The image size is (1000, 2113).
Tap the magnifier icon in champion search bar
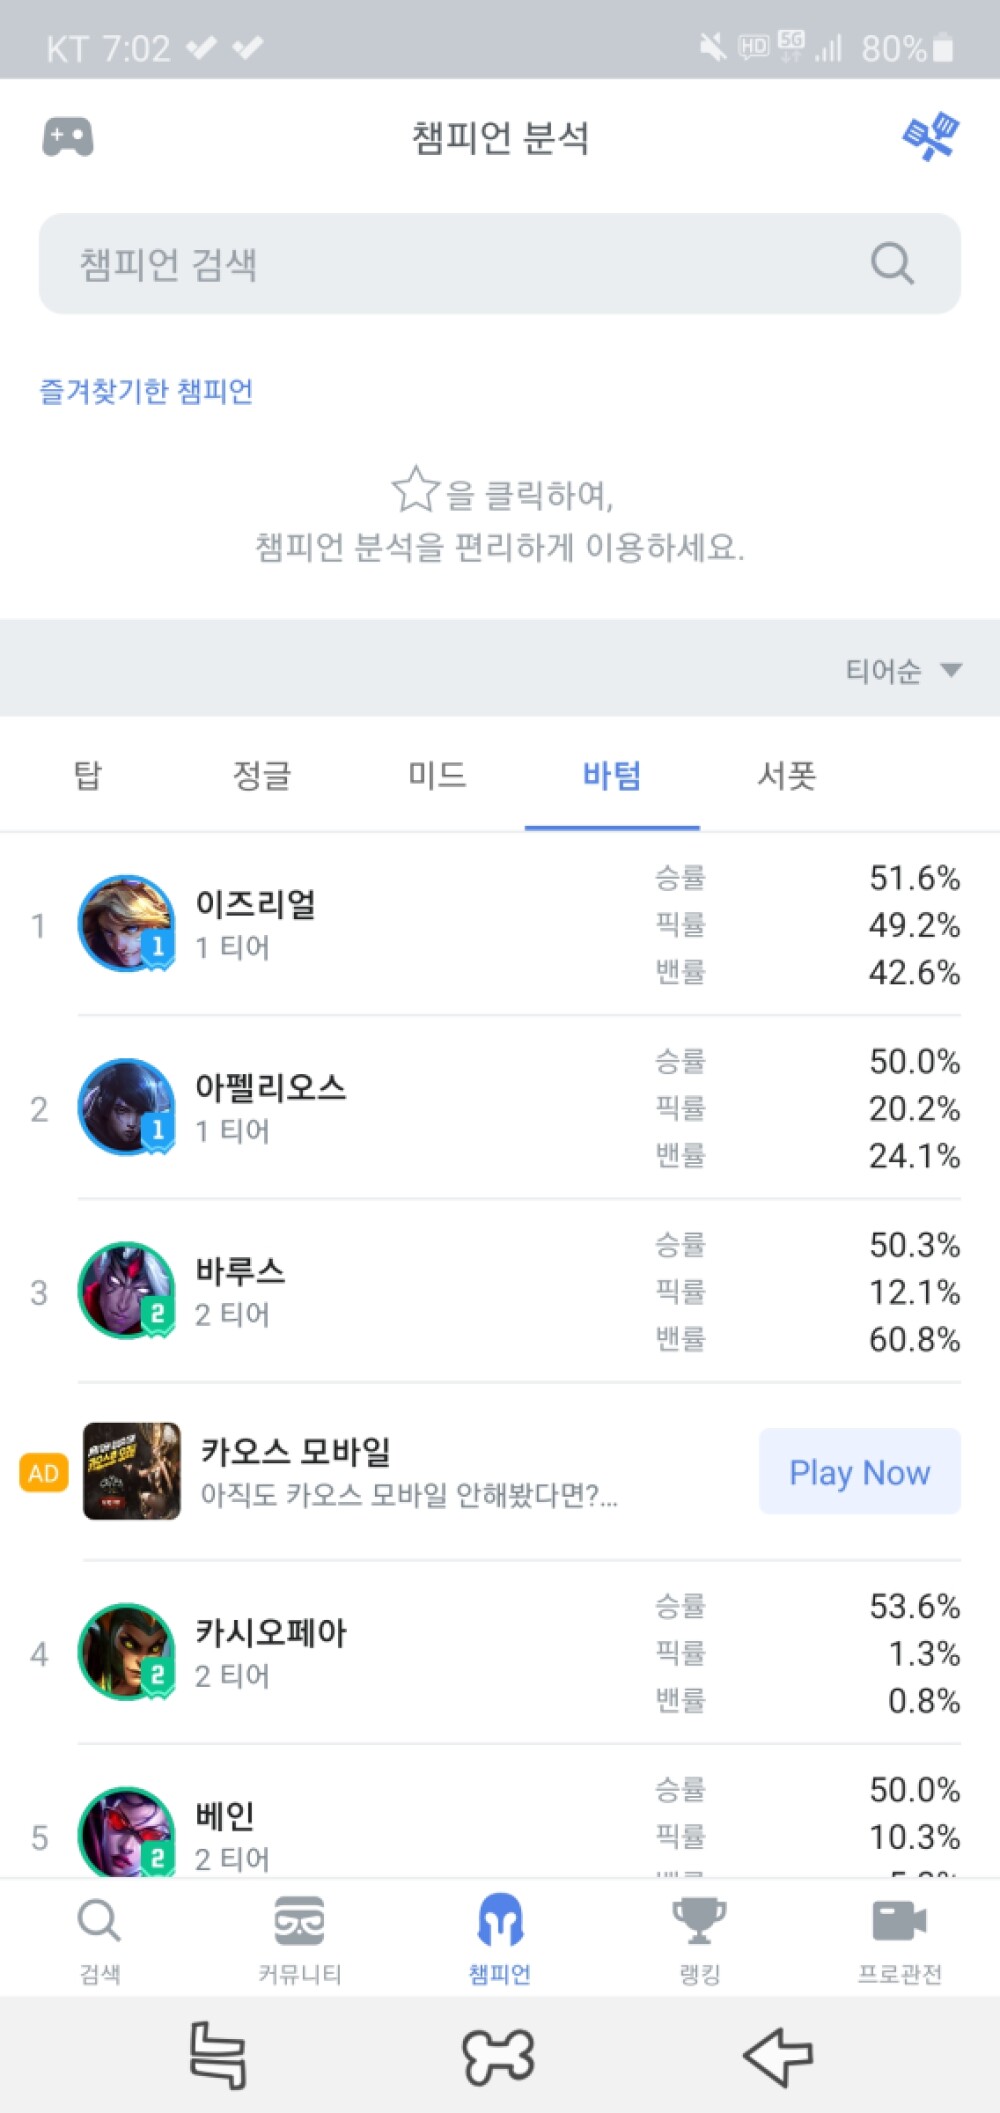coord(892,264)
